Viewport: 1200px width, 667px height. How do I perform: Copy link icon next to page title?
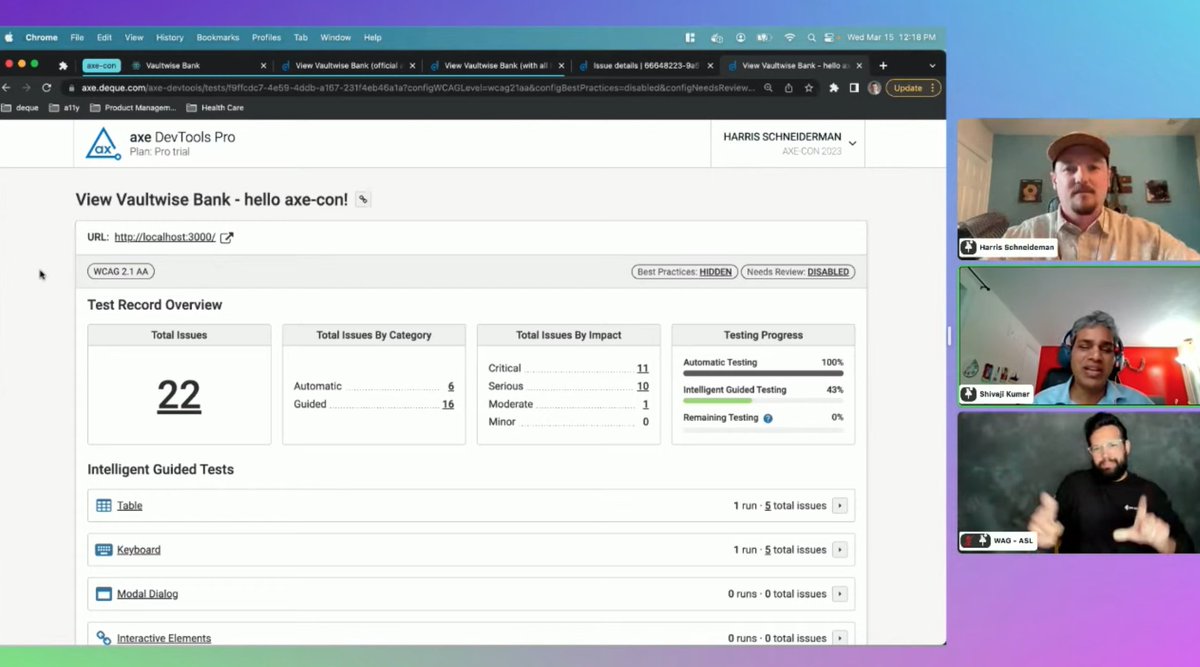point(363,200)
